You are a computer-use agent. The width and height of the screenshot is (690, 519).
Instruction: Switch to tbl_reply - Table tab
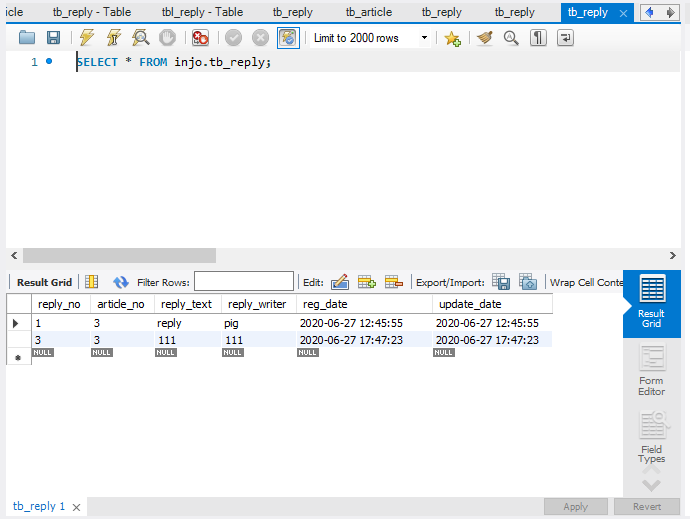(202, 12)
